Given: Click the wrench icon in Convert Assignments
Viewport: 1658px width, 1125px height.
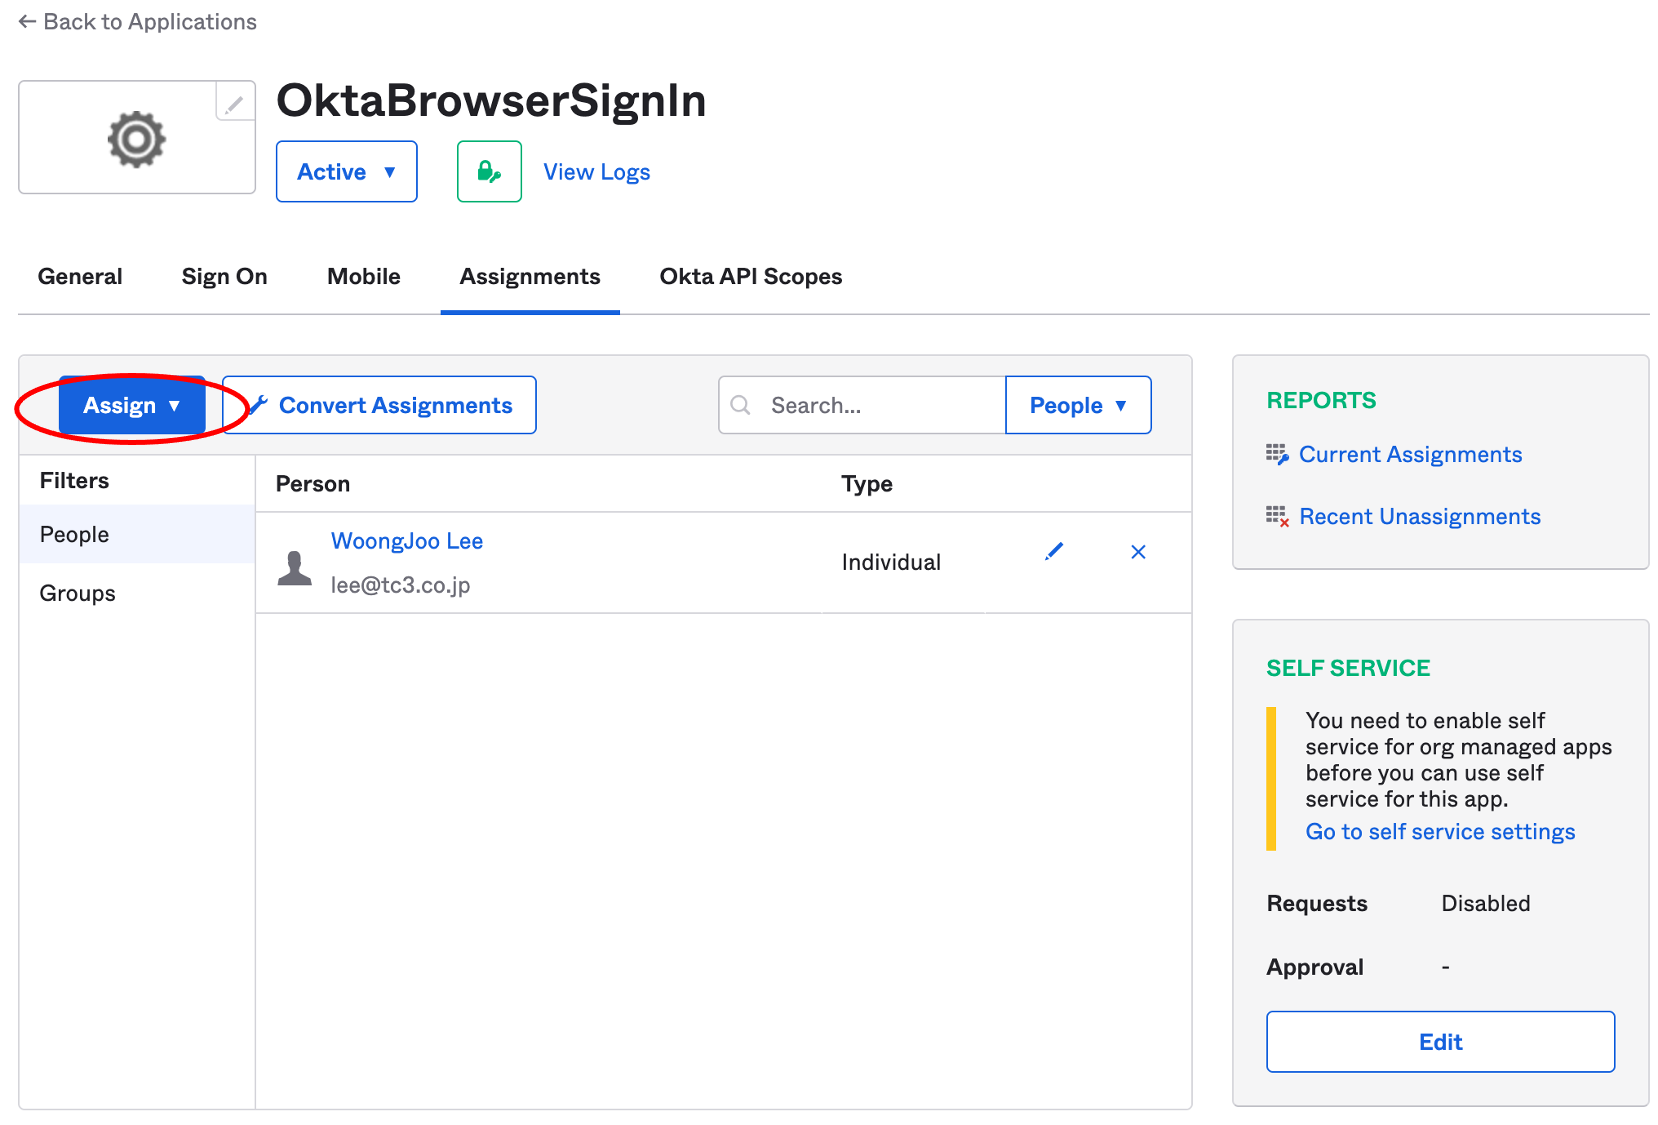Looking at the screenshot, I should tap(259, 405).
